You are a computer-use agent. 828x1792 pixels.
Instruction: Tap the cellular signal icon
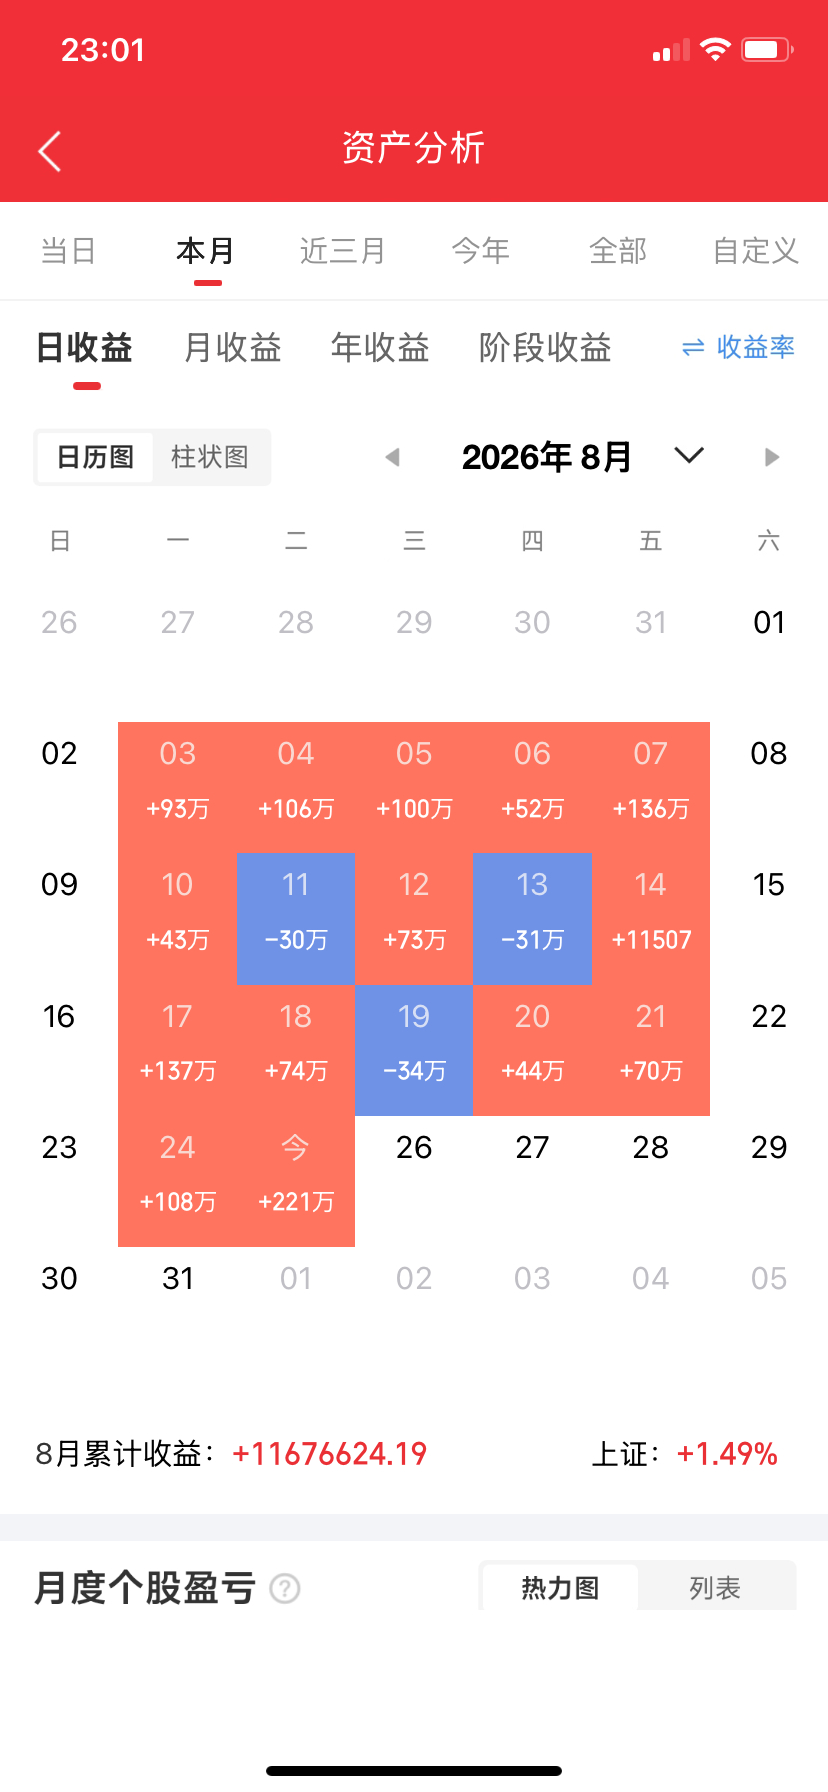click(x=671, y=50)
